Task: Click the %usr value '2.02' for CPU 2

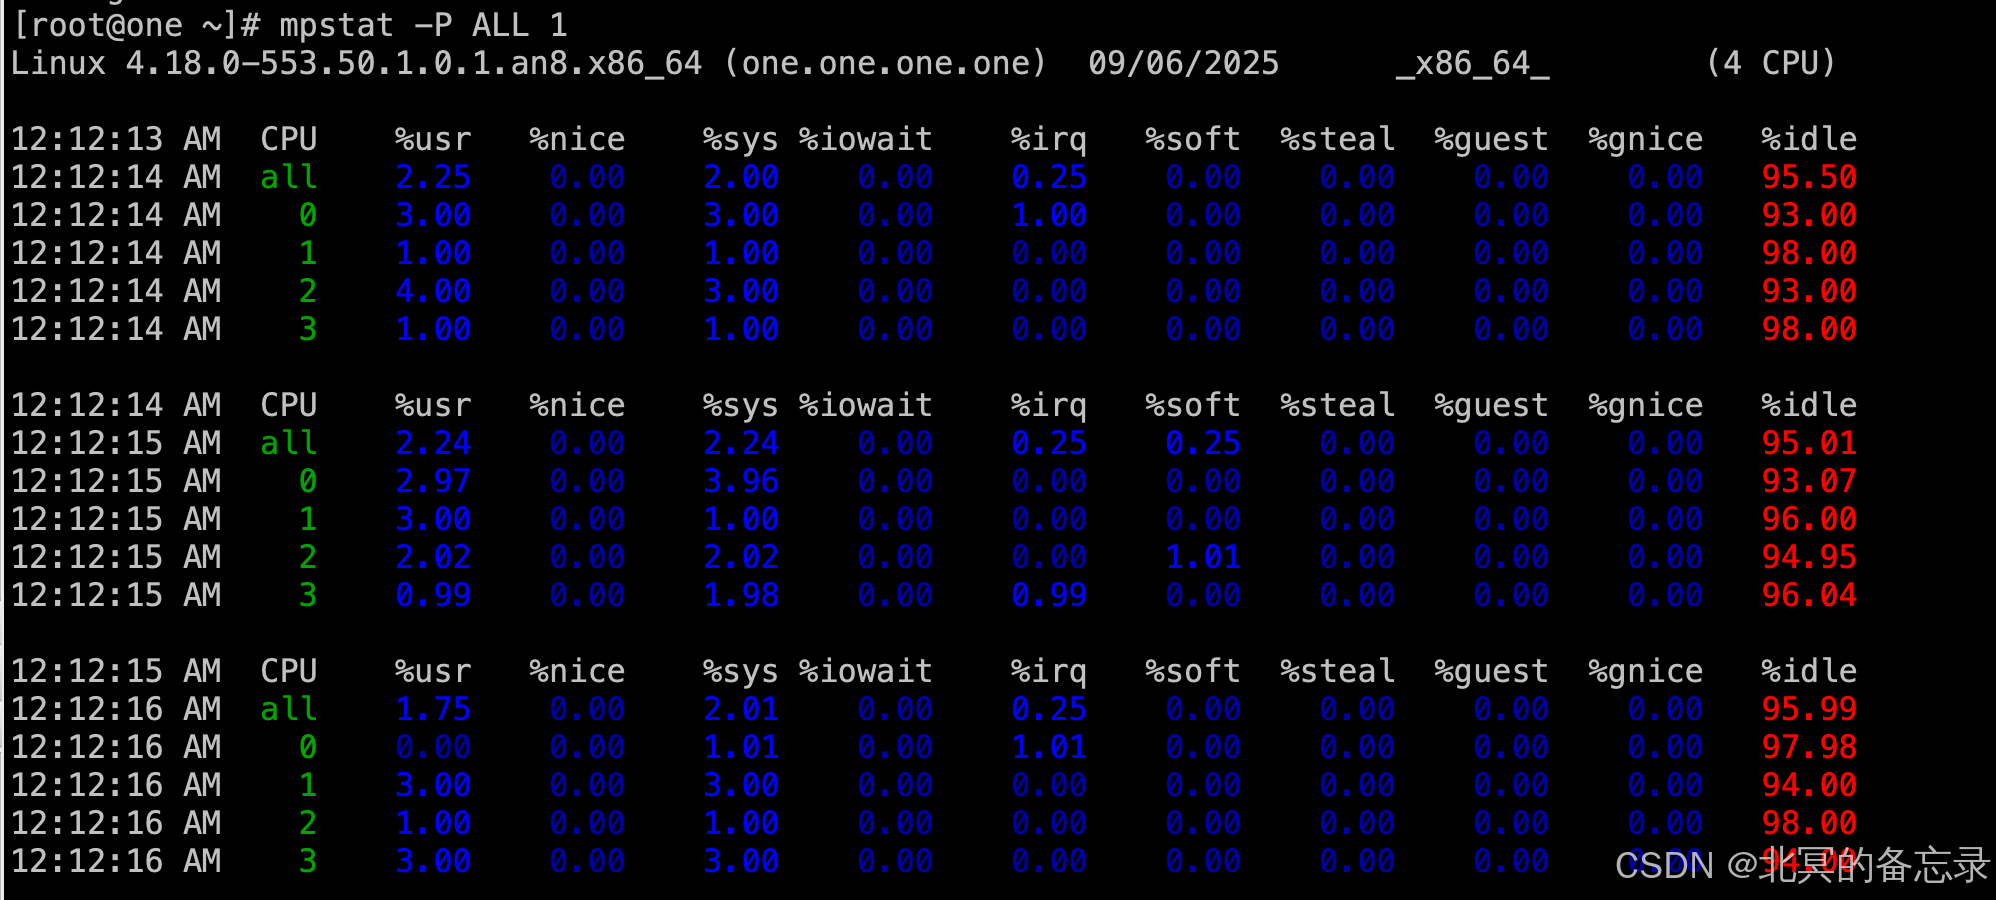Action: [x=433, y=557]
